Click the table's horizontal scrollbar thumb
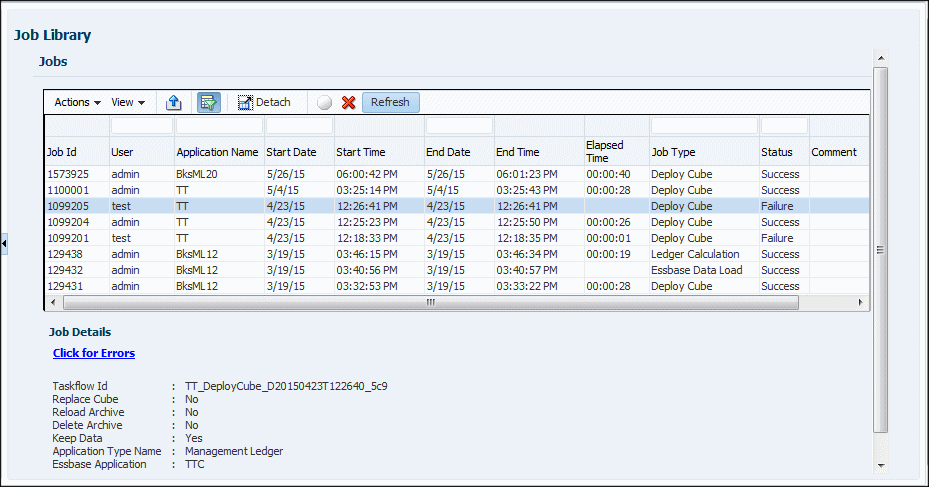The image size is (929, 487). click(x=431, y=303)
